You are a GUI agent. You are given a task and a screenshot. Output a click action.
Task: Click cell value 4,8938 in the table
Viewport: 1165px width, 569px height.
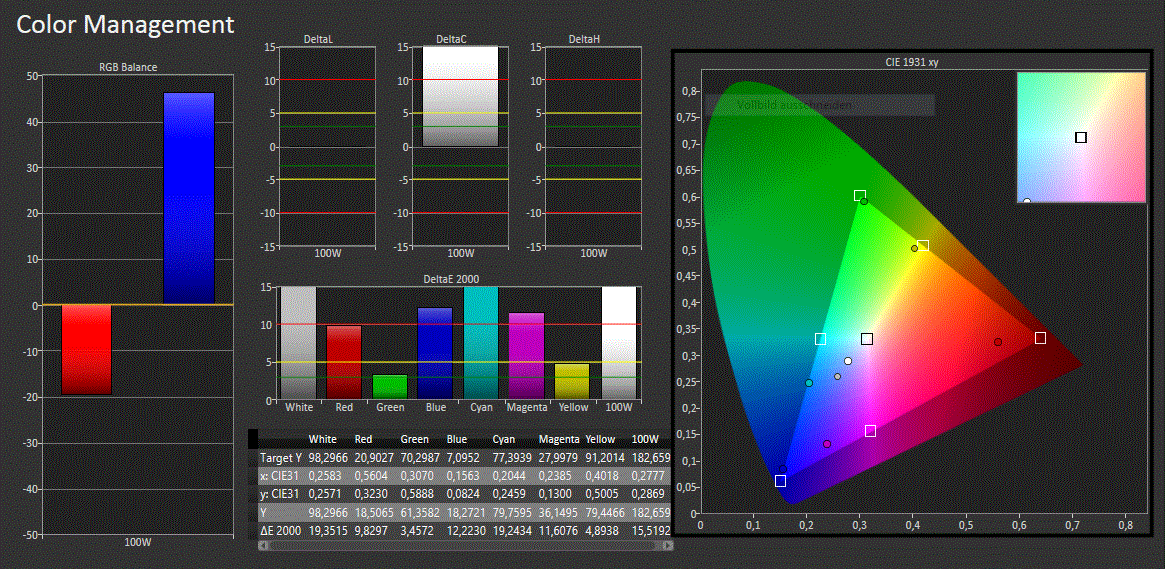pos(604,530)
